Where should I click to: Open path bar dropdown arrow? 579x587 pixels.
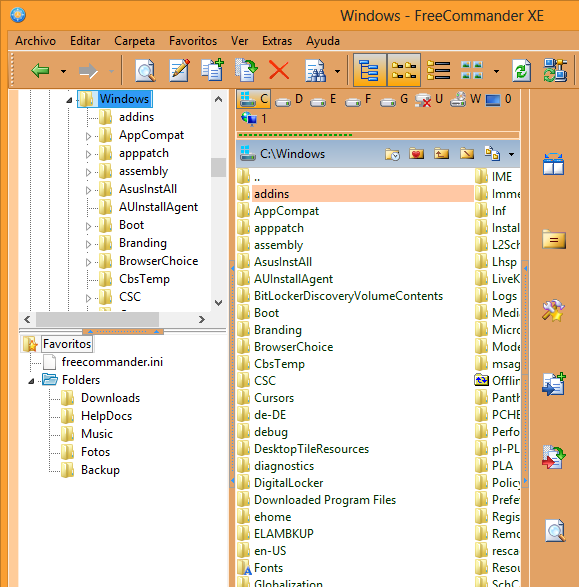pos(511,154)
